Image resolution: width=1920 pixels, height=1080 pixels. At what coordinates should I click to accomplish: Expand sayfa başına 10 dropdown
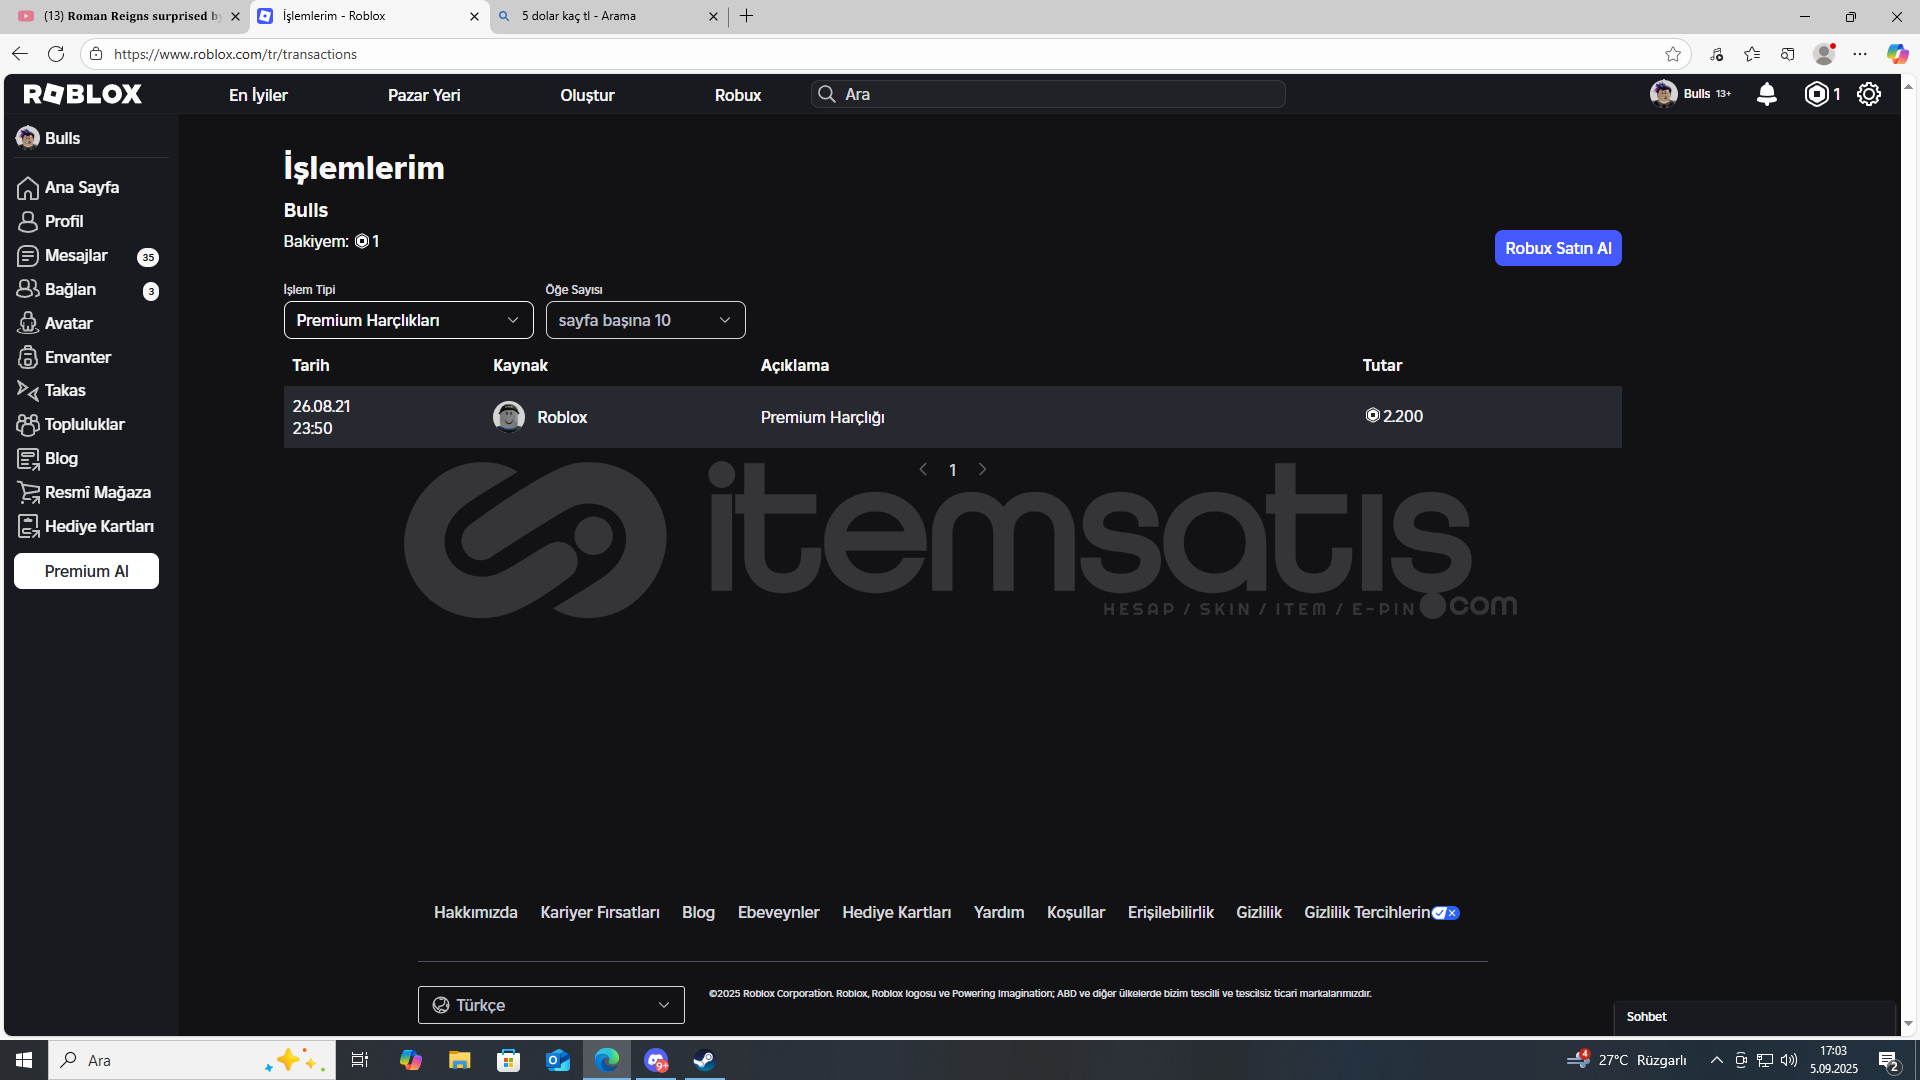[645, 320]
